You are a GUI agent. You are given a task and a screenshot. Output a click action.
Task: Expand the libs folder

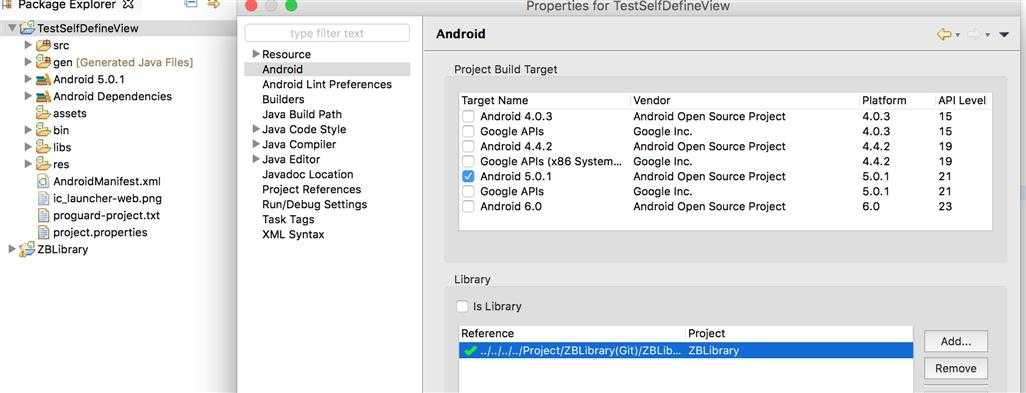[x=27, y=147]
